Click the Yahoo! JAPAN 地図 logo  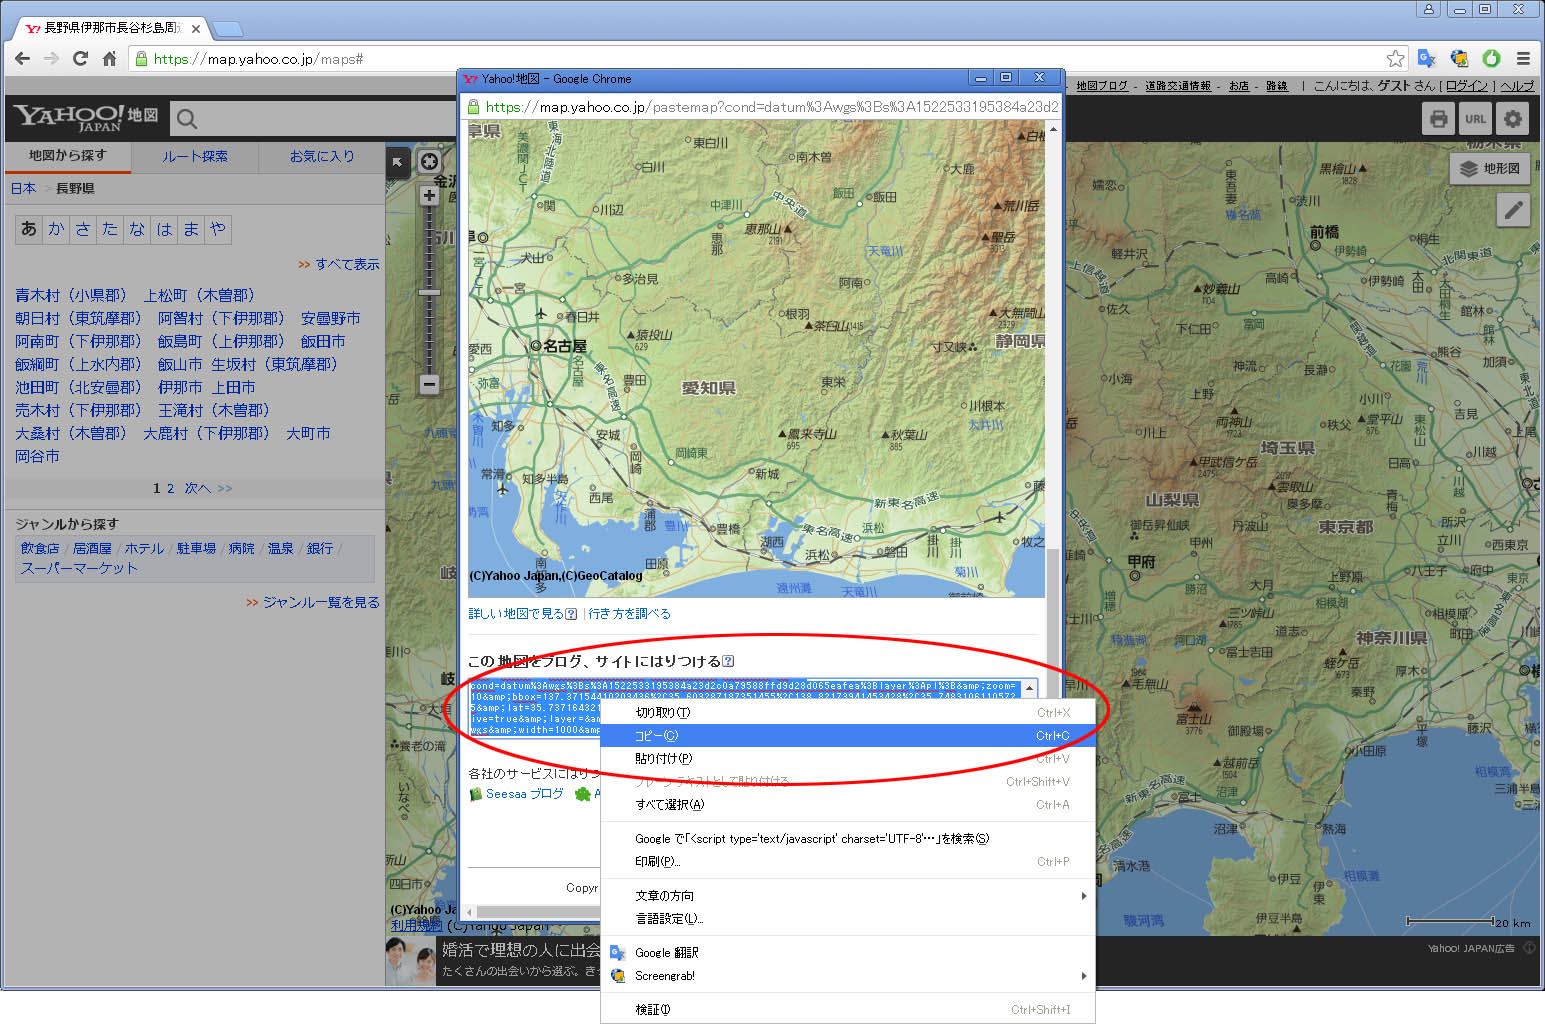click(x=86, y=118)
